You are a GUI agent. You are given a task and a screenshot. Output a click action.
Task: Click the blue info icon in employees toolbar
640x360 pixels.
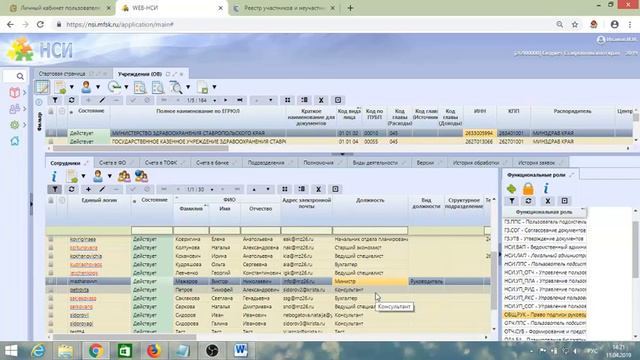tap(54, 176)
